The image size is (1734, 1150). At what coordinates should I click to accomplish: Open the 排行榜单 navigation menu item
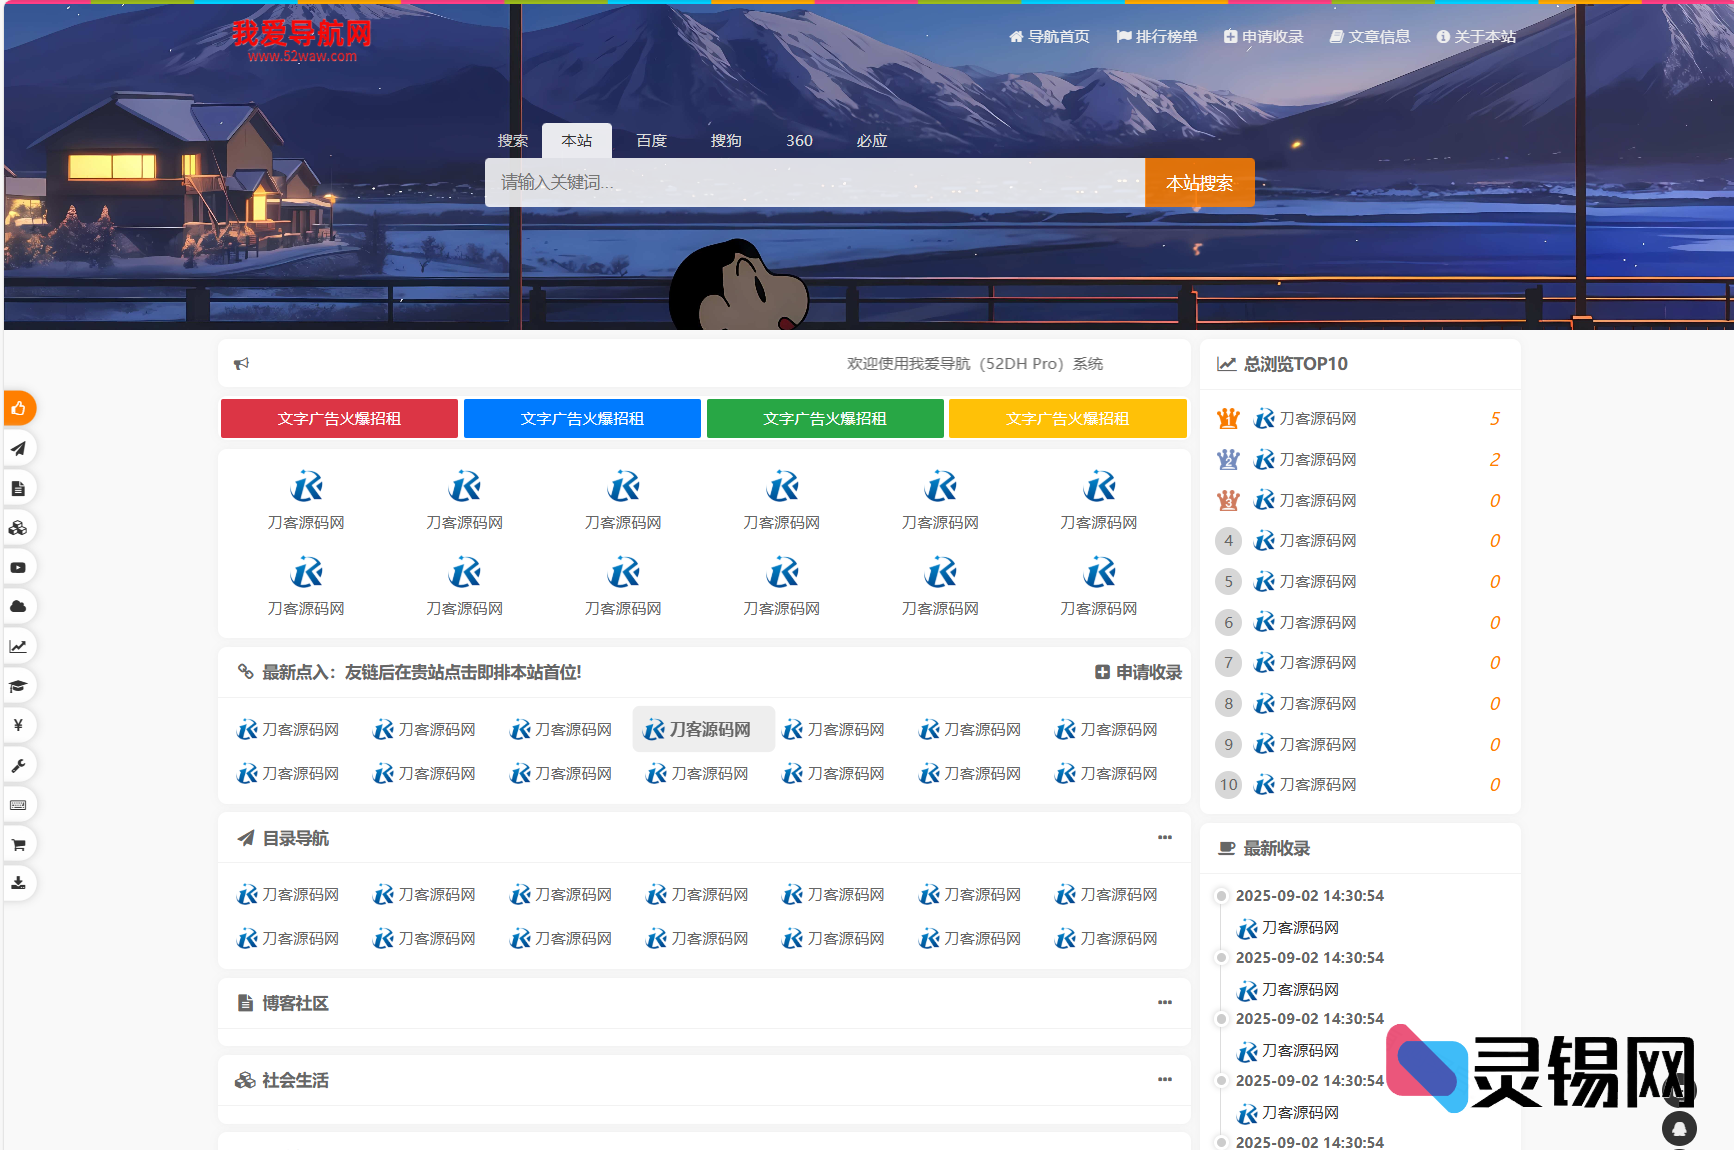coord(1157,37)
